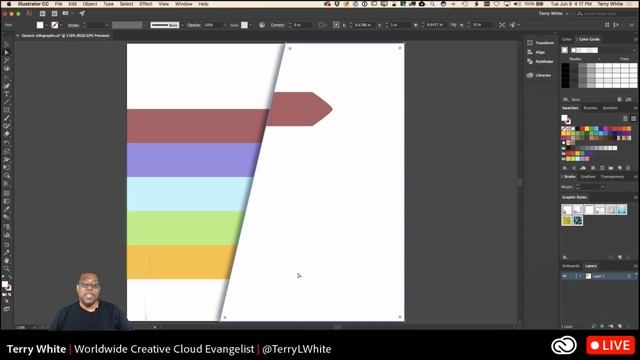Toggle swatches list view button

(x=625, y=118)
